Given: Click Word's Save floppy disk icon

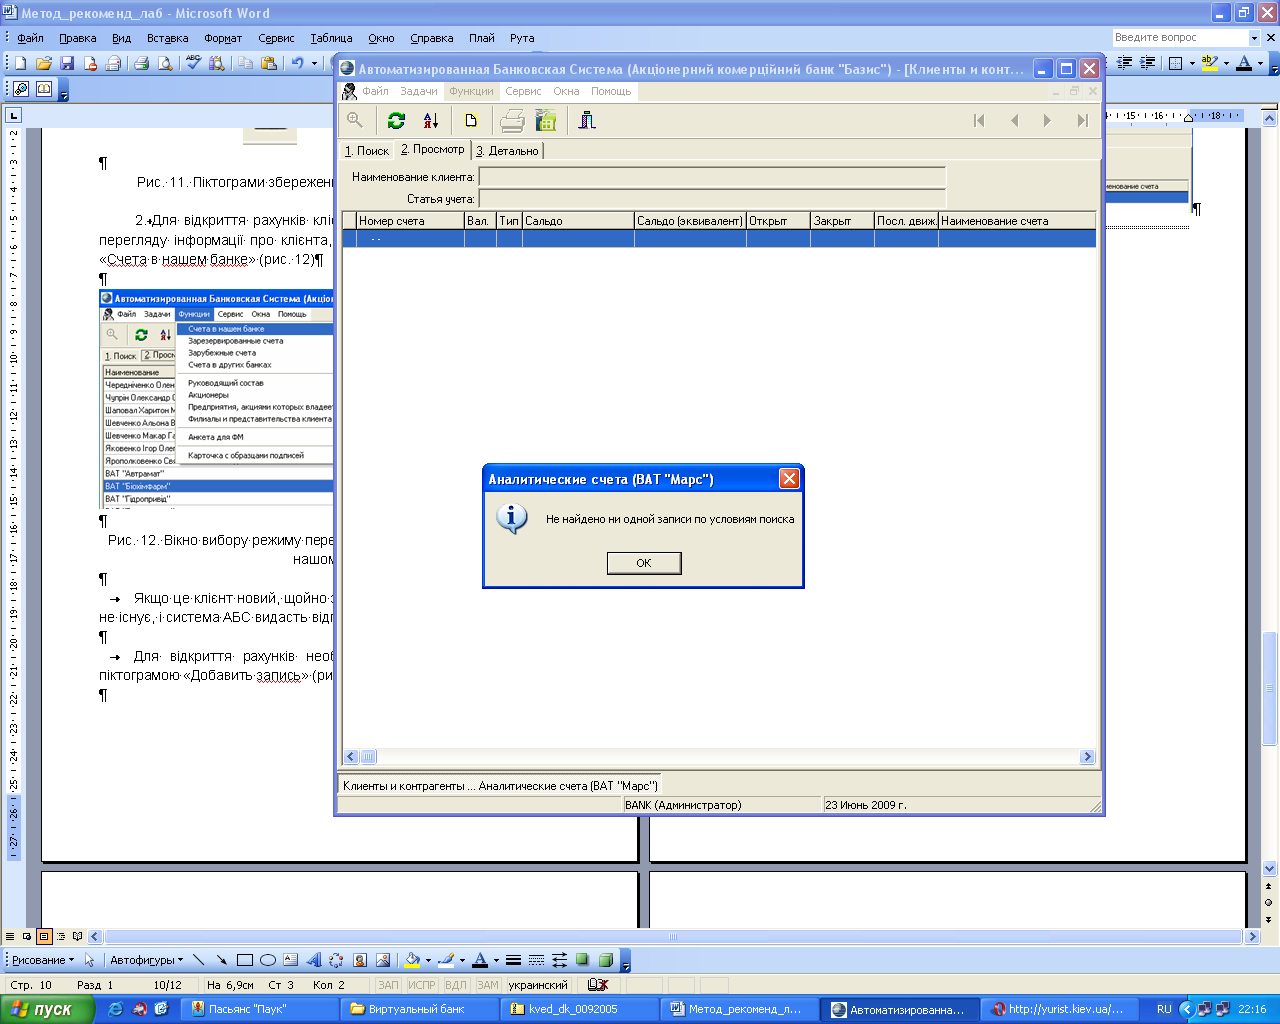Looking at the screenshot, I should [x=67, y=63].
